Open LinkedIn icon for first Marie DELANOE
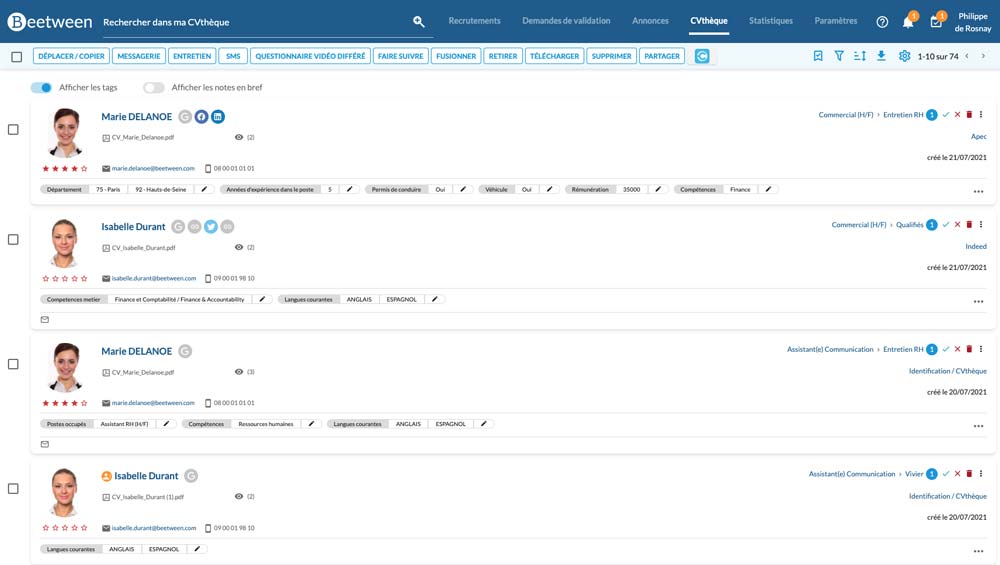The width and height of the screenshot is (1000, 565). click(218, 117)
